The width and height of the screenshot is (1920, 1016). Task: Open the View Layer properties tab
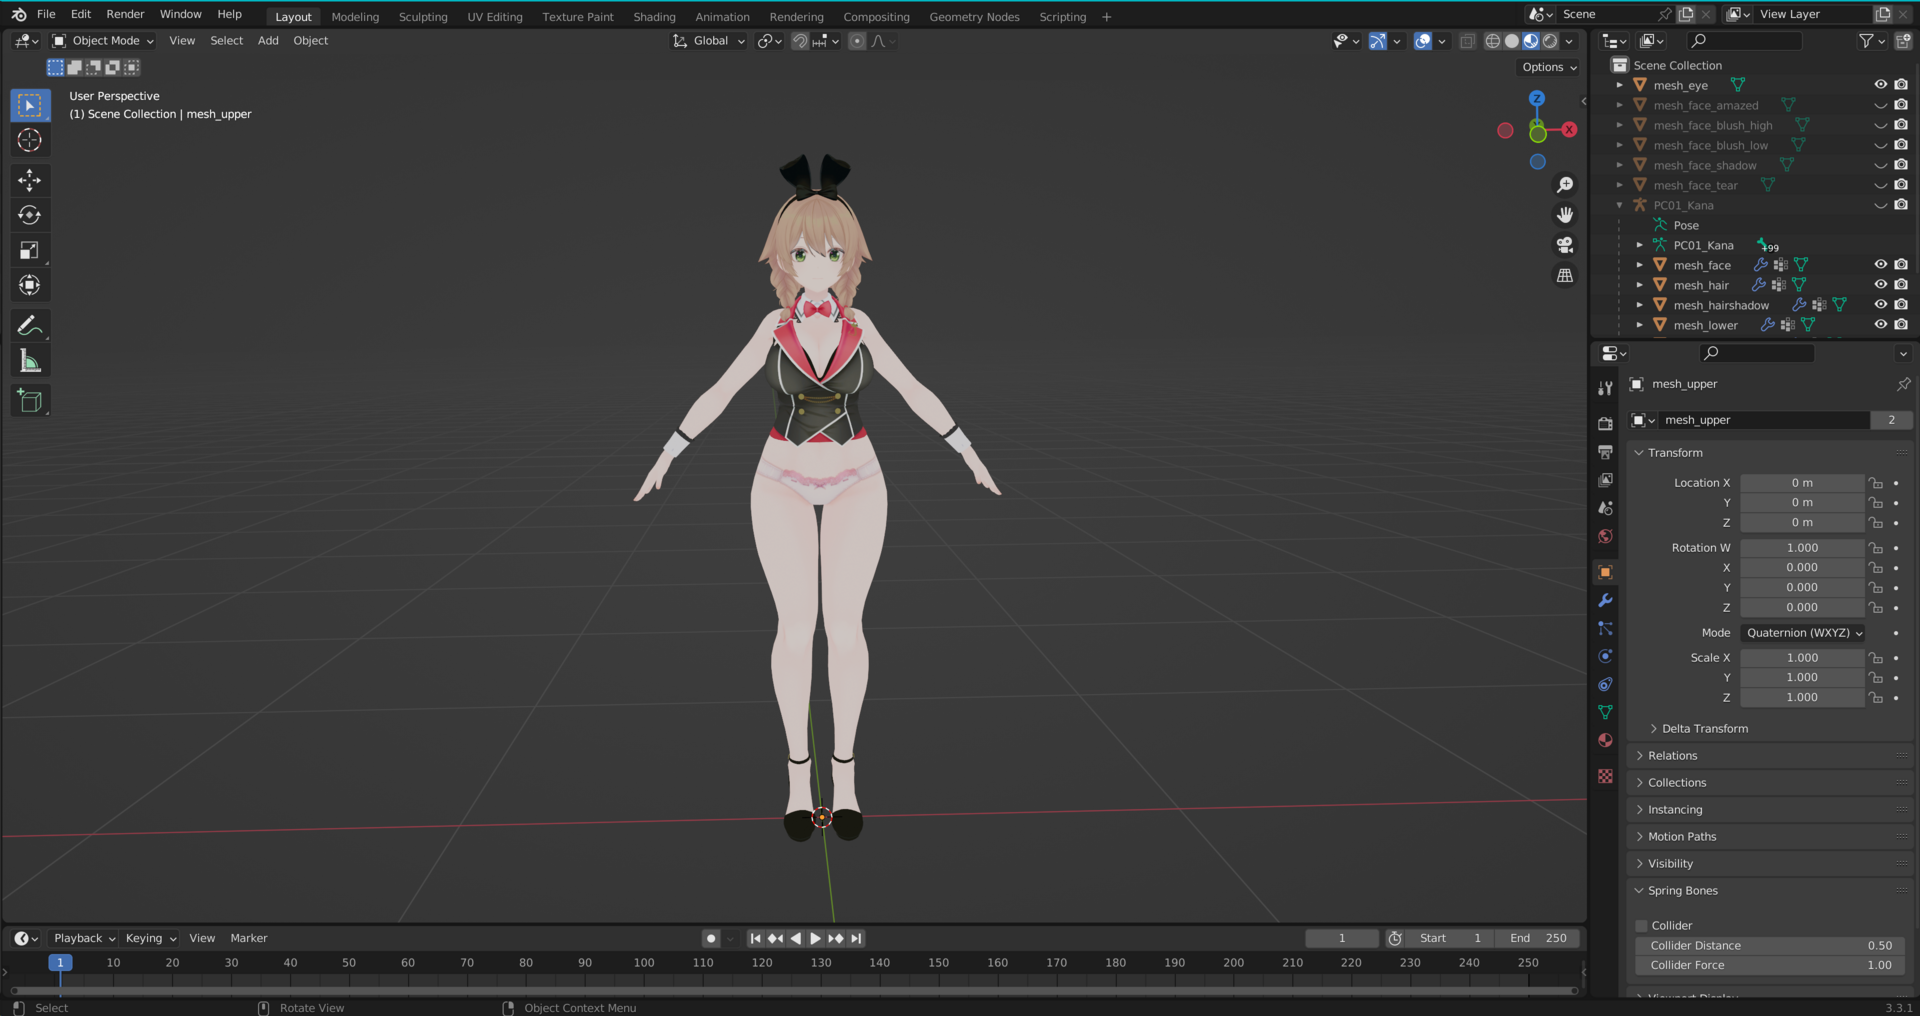1605,480
